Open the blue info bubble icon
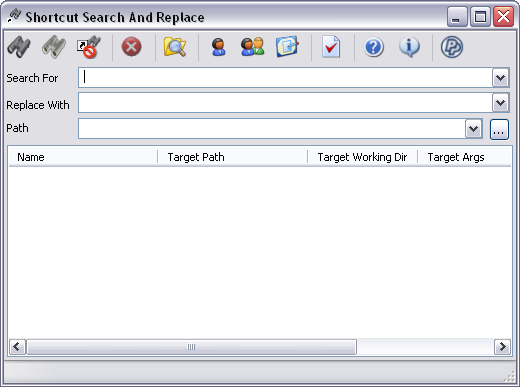This screenshot has width=520, height=387. point(409,47)
